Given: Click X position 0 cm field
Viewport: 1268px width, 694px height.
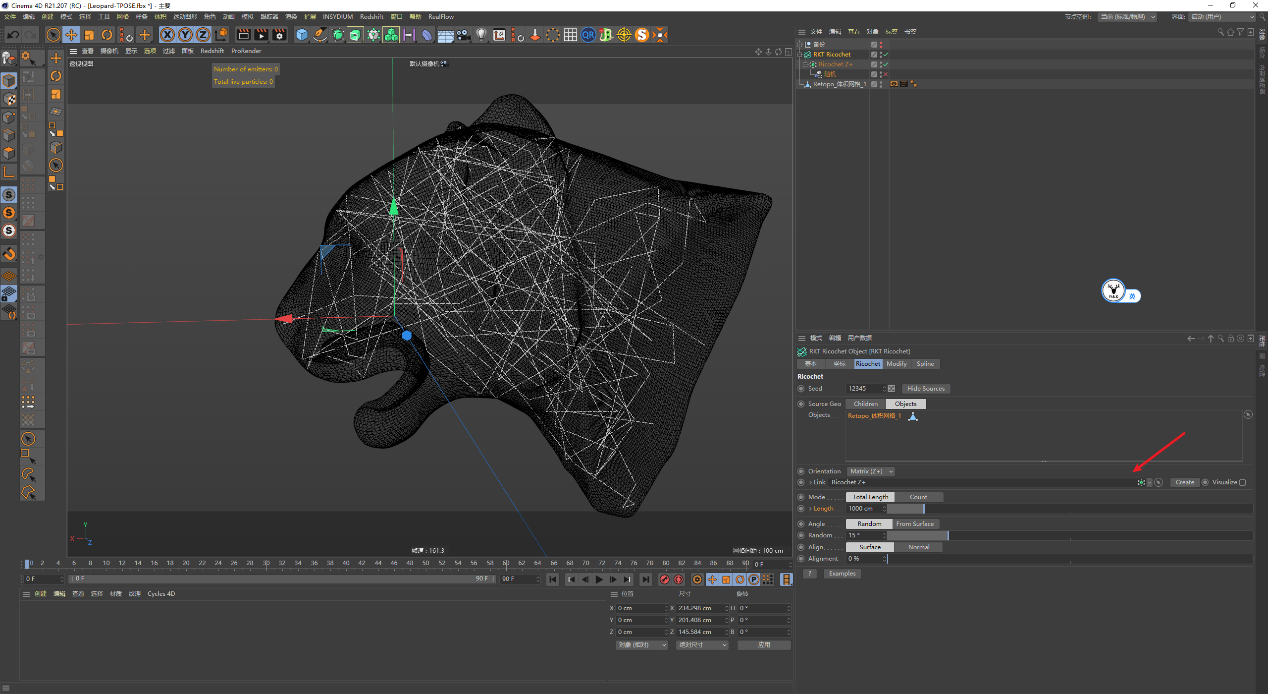Looking at the screenshot, I should click(642, 608).
